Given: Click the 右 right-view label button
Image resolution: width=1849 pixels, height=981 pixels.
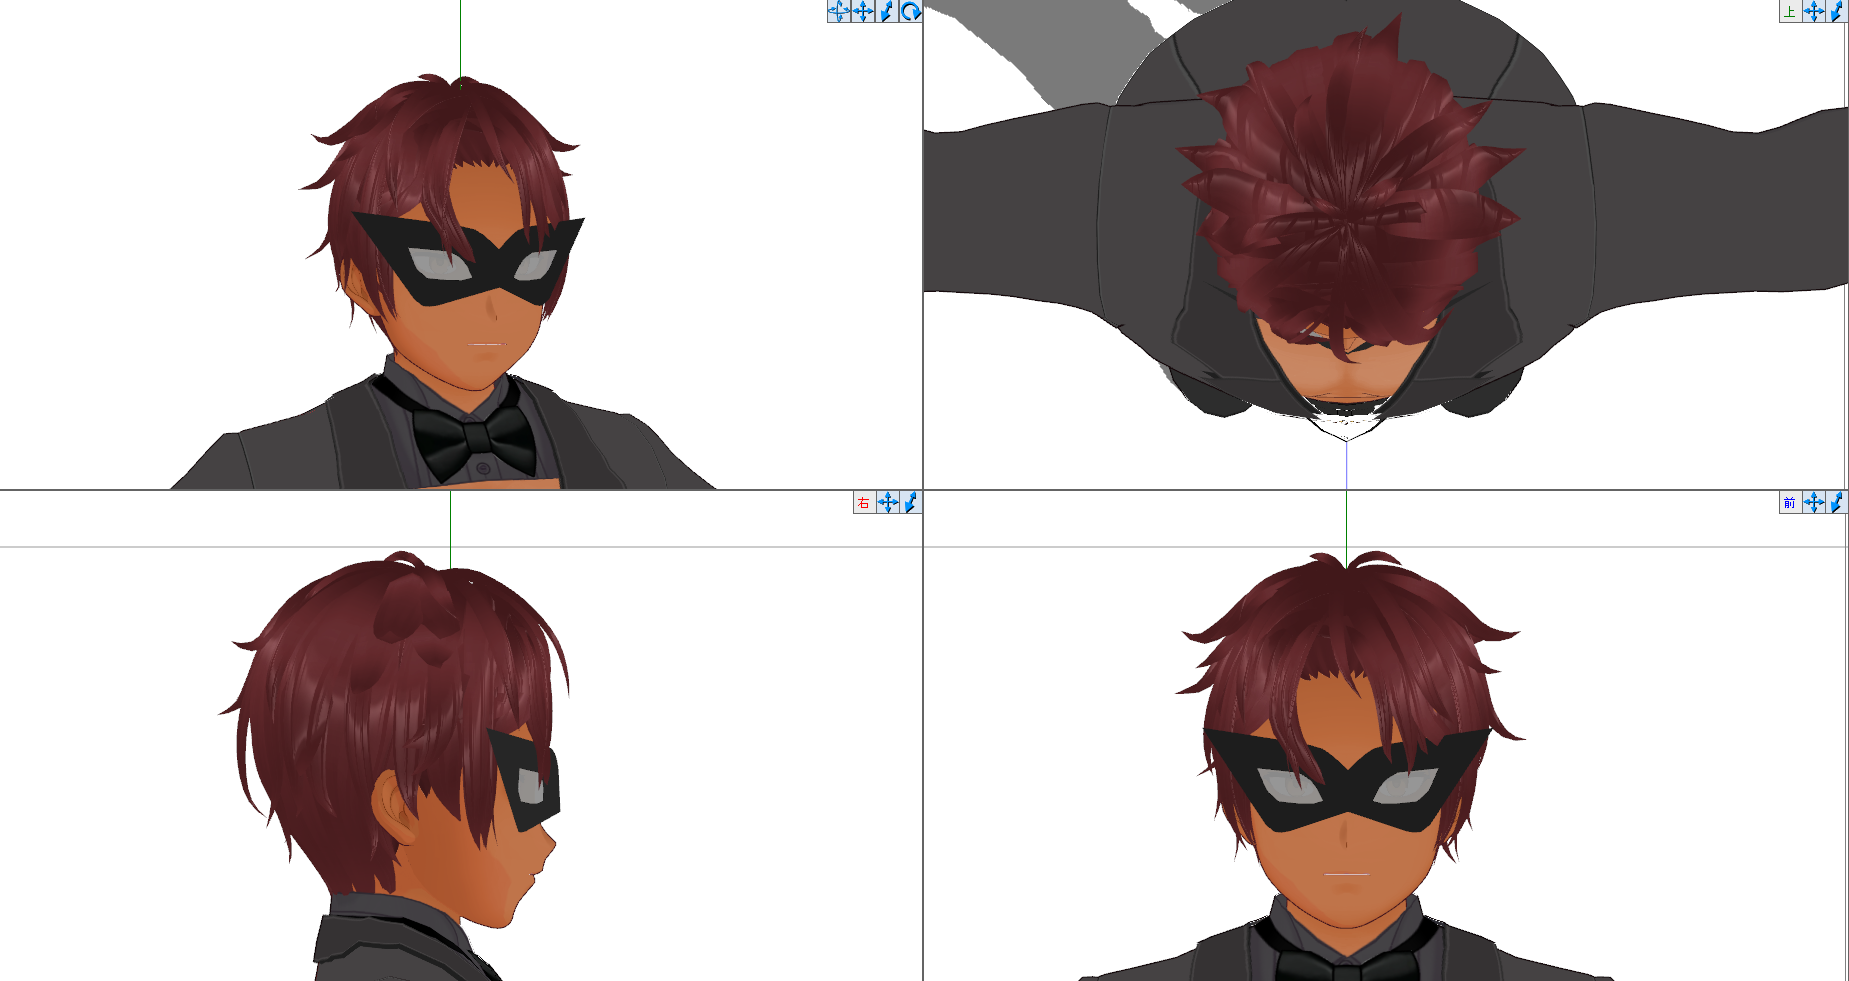Looking at the screenshot, I should pyautogui.click(x=864, y=502).
